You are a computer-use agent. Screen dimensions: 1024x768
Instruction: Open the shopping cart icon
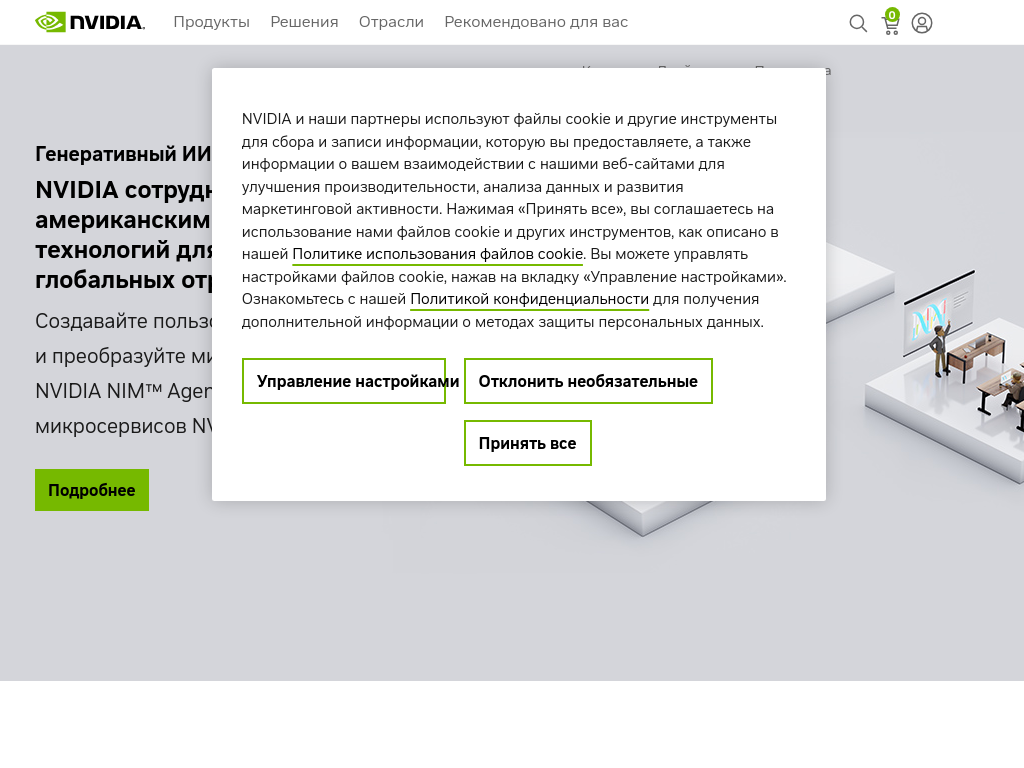tap(891, 22)
